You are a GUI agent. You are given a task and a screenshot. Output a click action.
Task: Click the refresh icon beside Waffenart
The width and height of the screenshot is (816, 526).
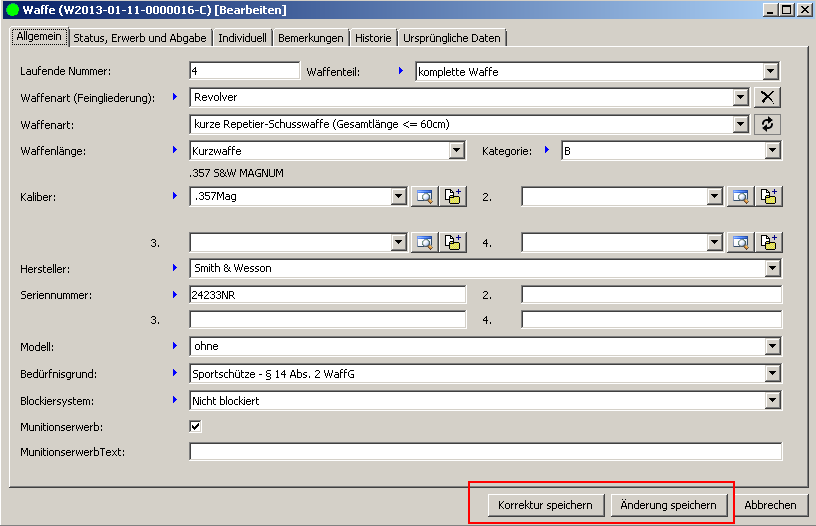[x=767, y=124]
